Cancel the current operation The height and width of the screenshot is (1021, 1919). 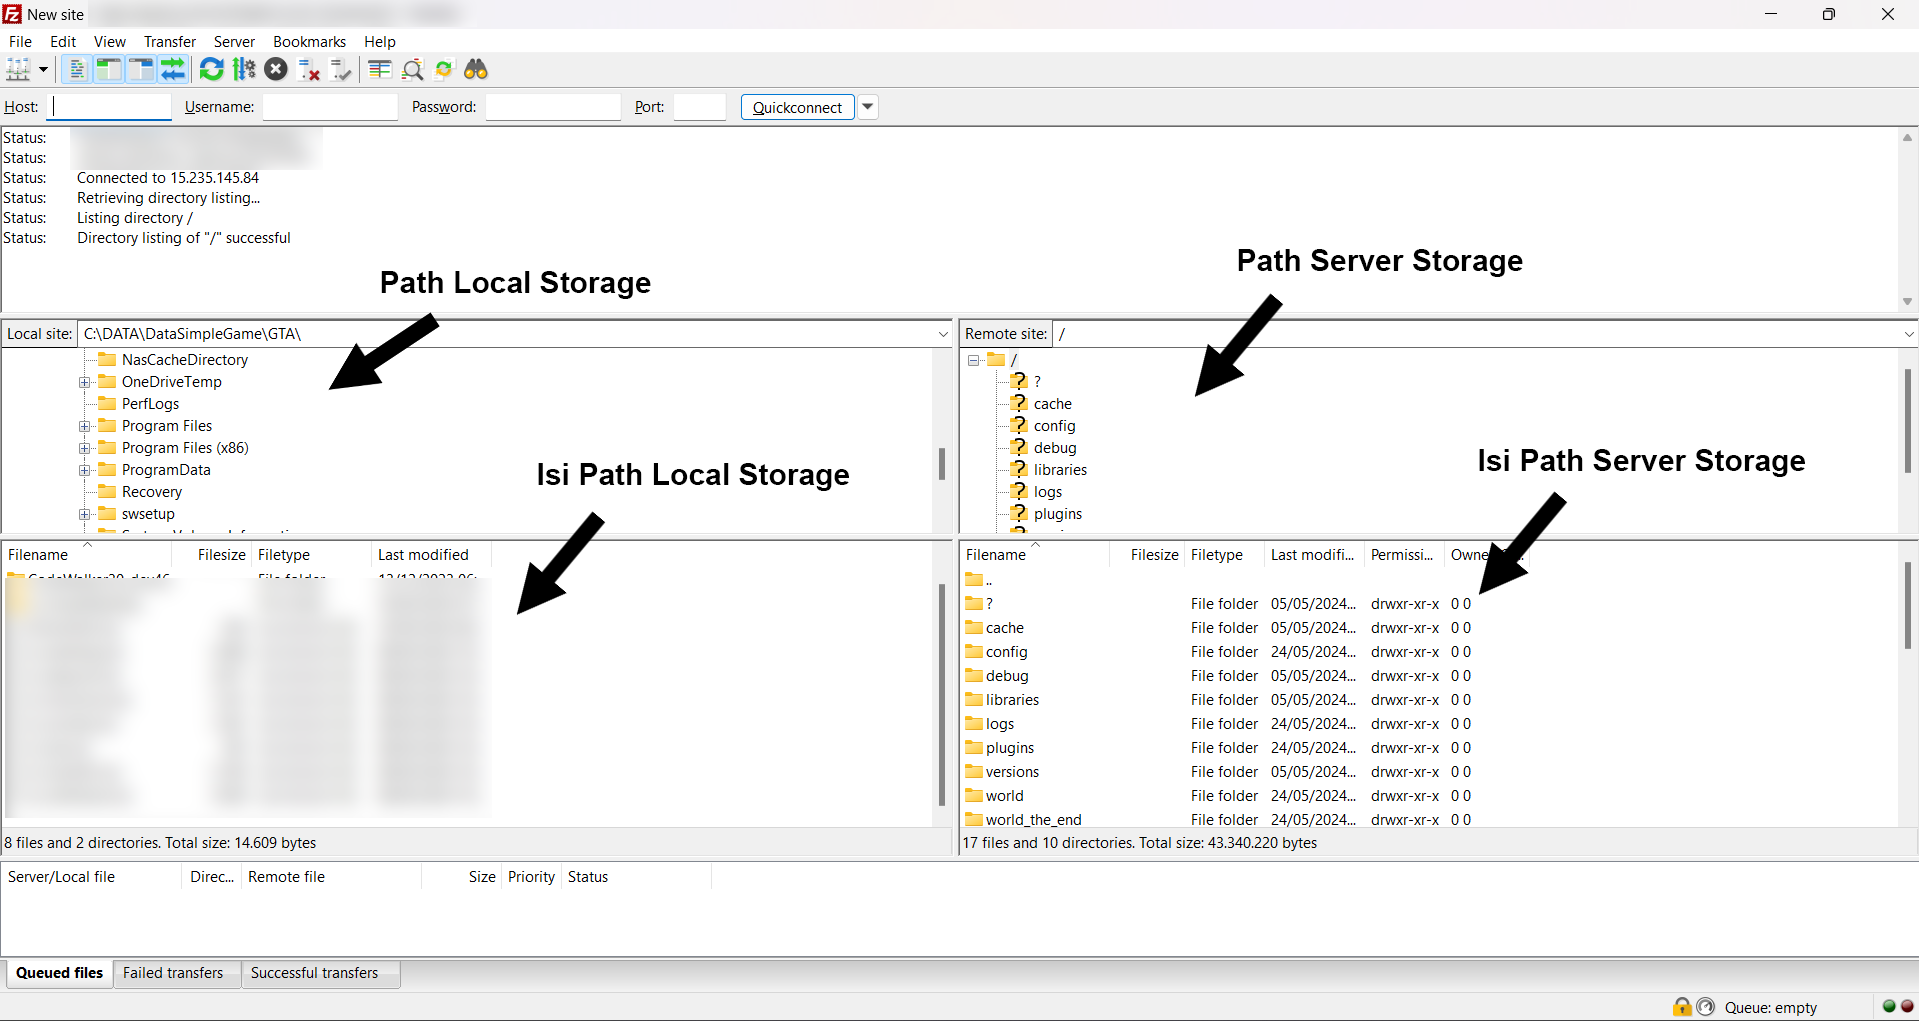click(x=276, y=69)
